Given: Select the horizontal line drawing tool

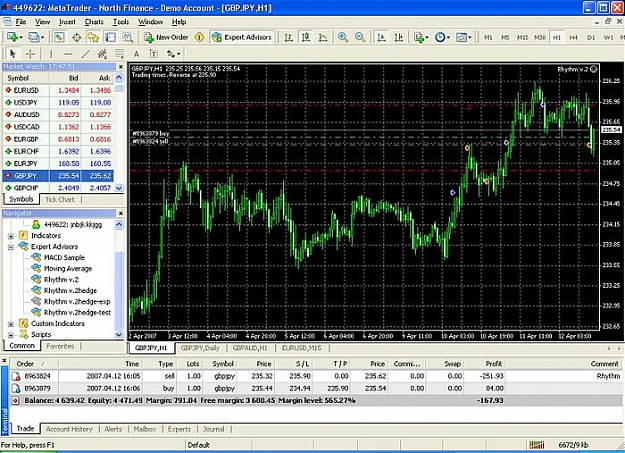Looking at the screenshot, I should click(68, 54).
